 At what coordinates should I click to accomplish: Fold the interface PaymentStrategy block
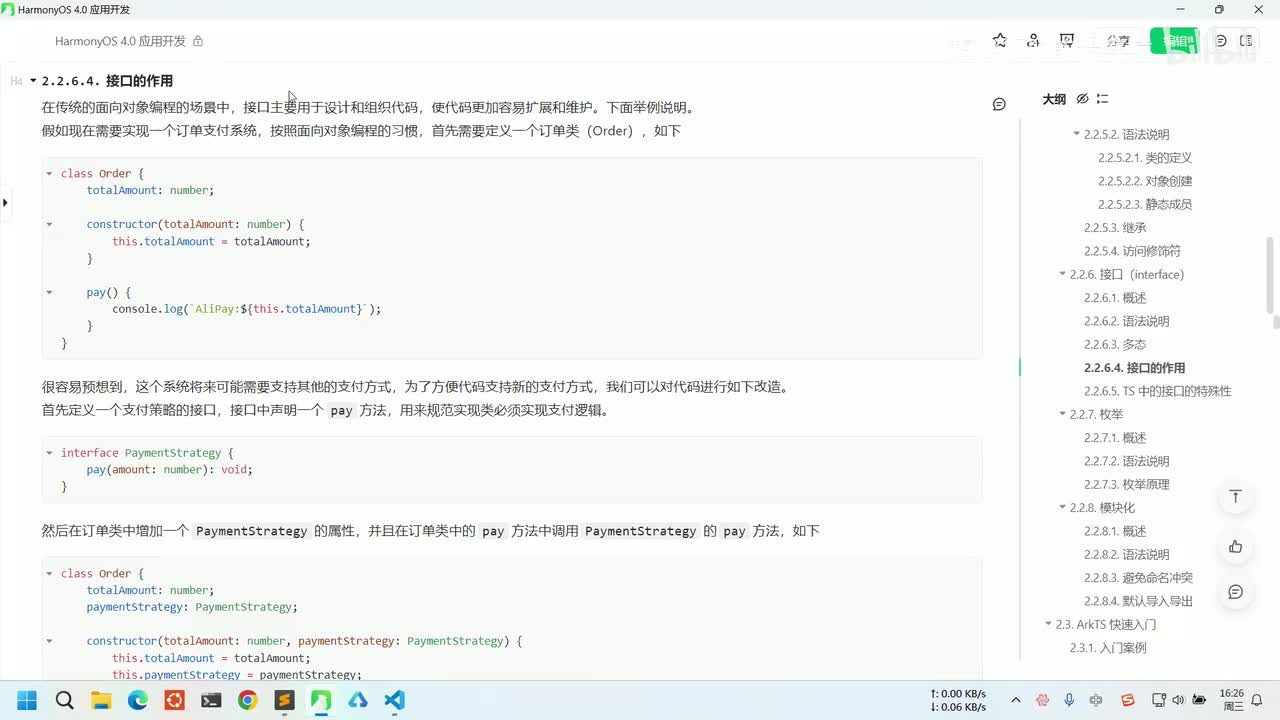(49, 453)
